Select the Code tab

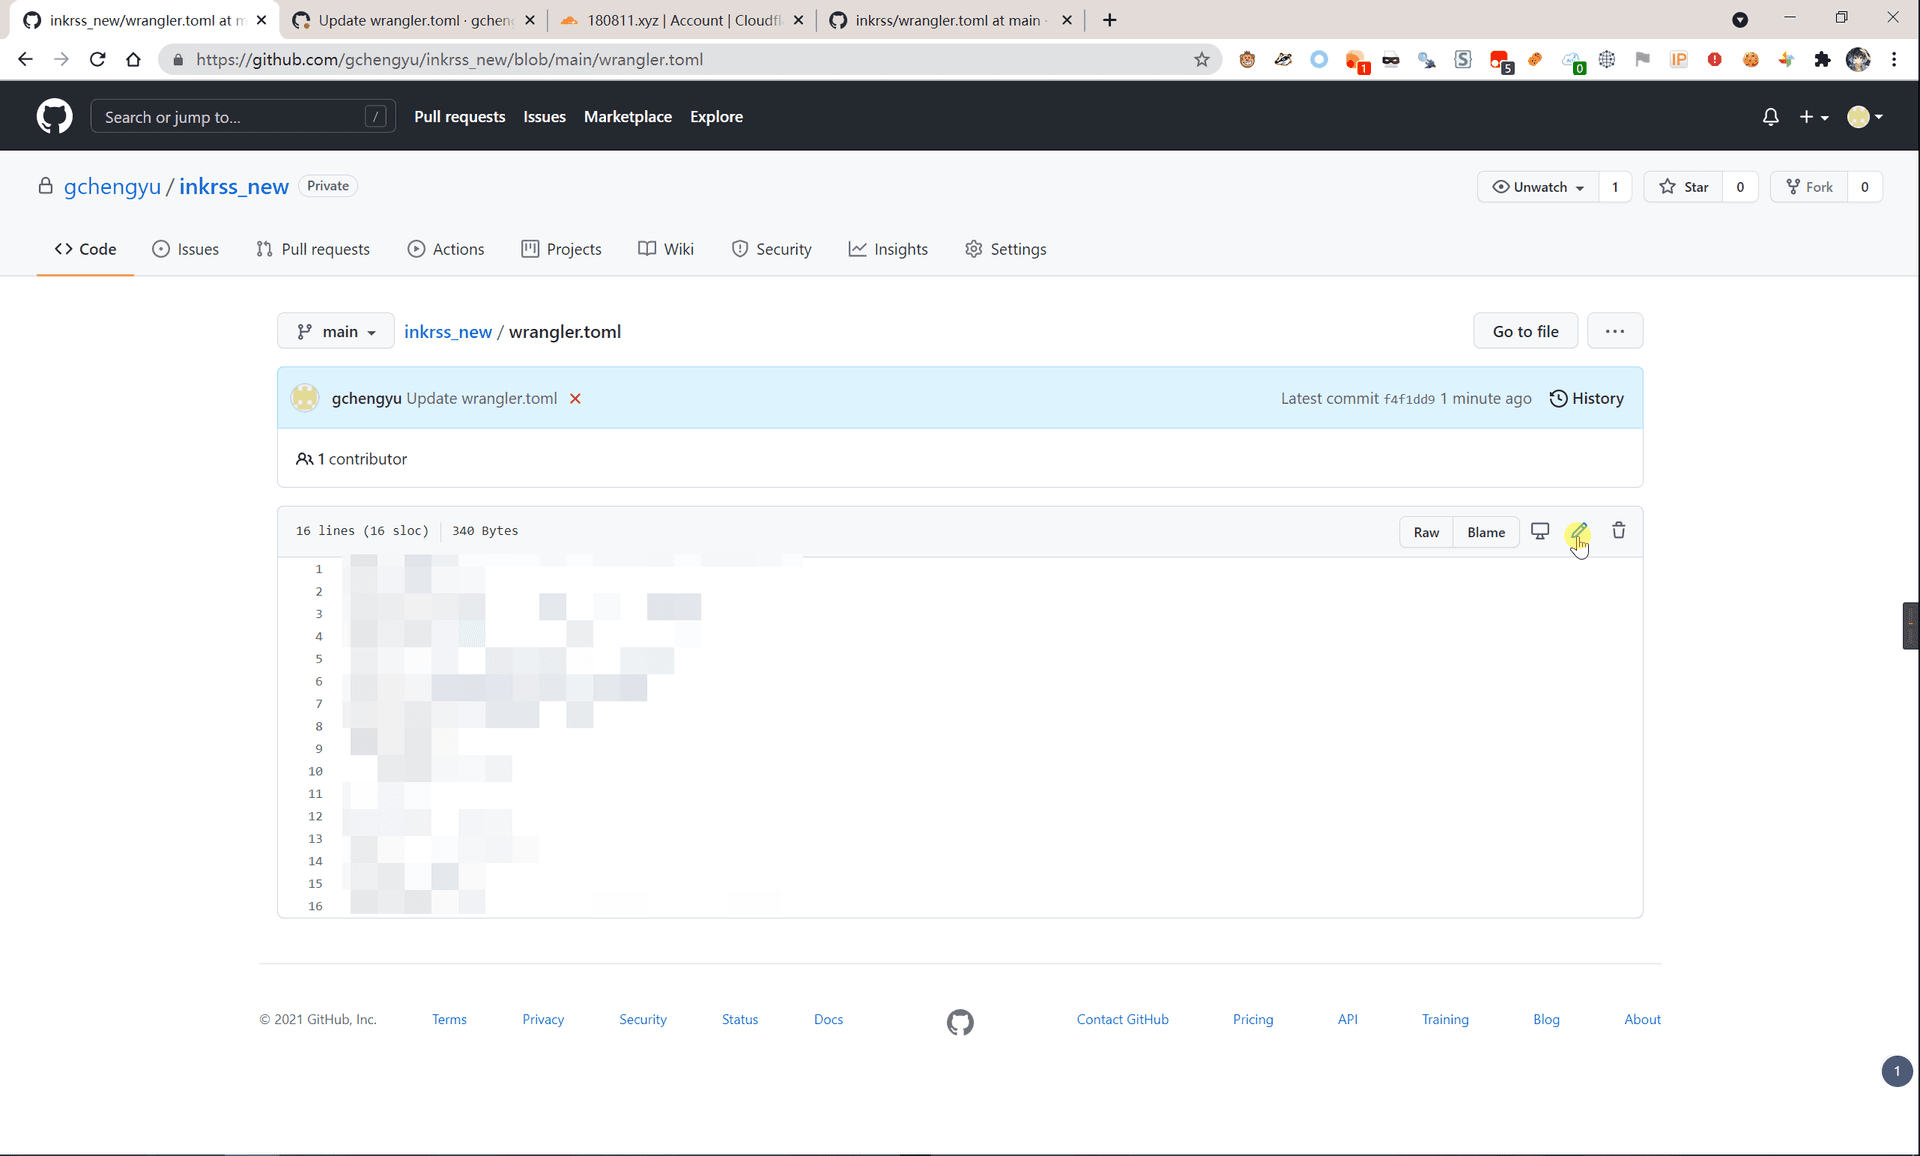85,249
